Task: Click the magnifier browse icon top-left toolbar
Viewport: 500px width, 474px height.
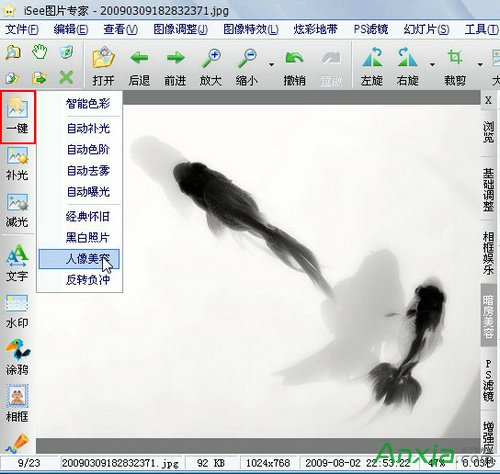Action: tap(13, 52)
